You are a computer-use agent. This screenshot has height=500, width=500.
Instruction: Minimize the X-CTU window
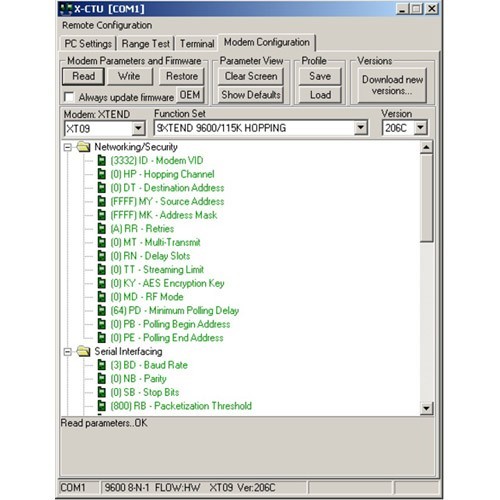pyautogui.click(x=402, y=9)
